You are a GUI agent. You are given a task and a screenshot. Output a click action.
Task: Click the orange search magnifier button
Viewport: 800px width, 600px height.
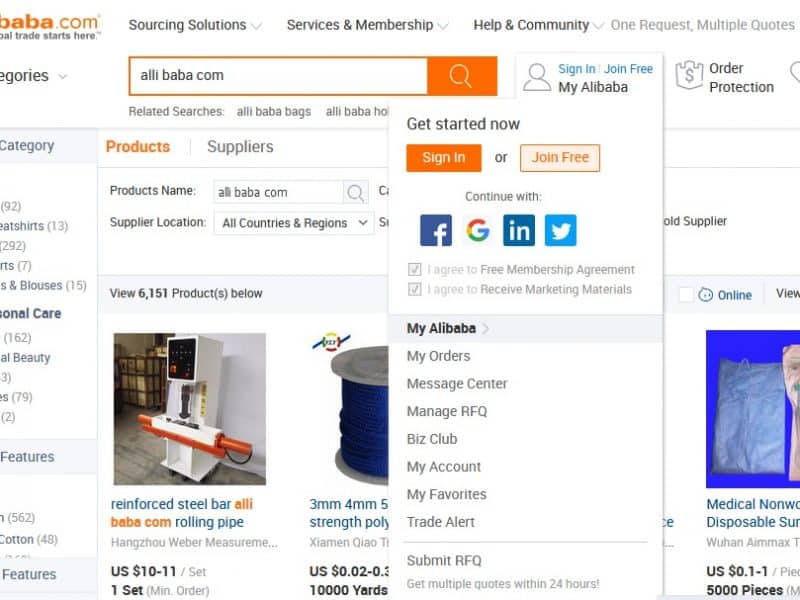click(462, 76)
